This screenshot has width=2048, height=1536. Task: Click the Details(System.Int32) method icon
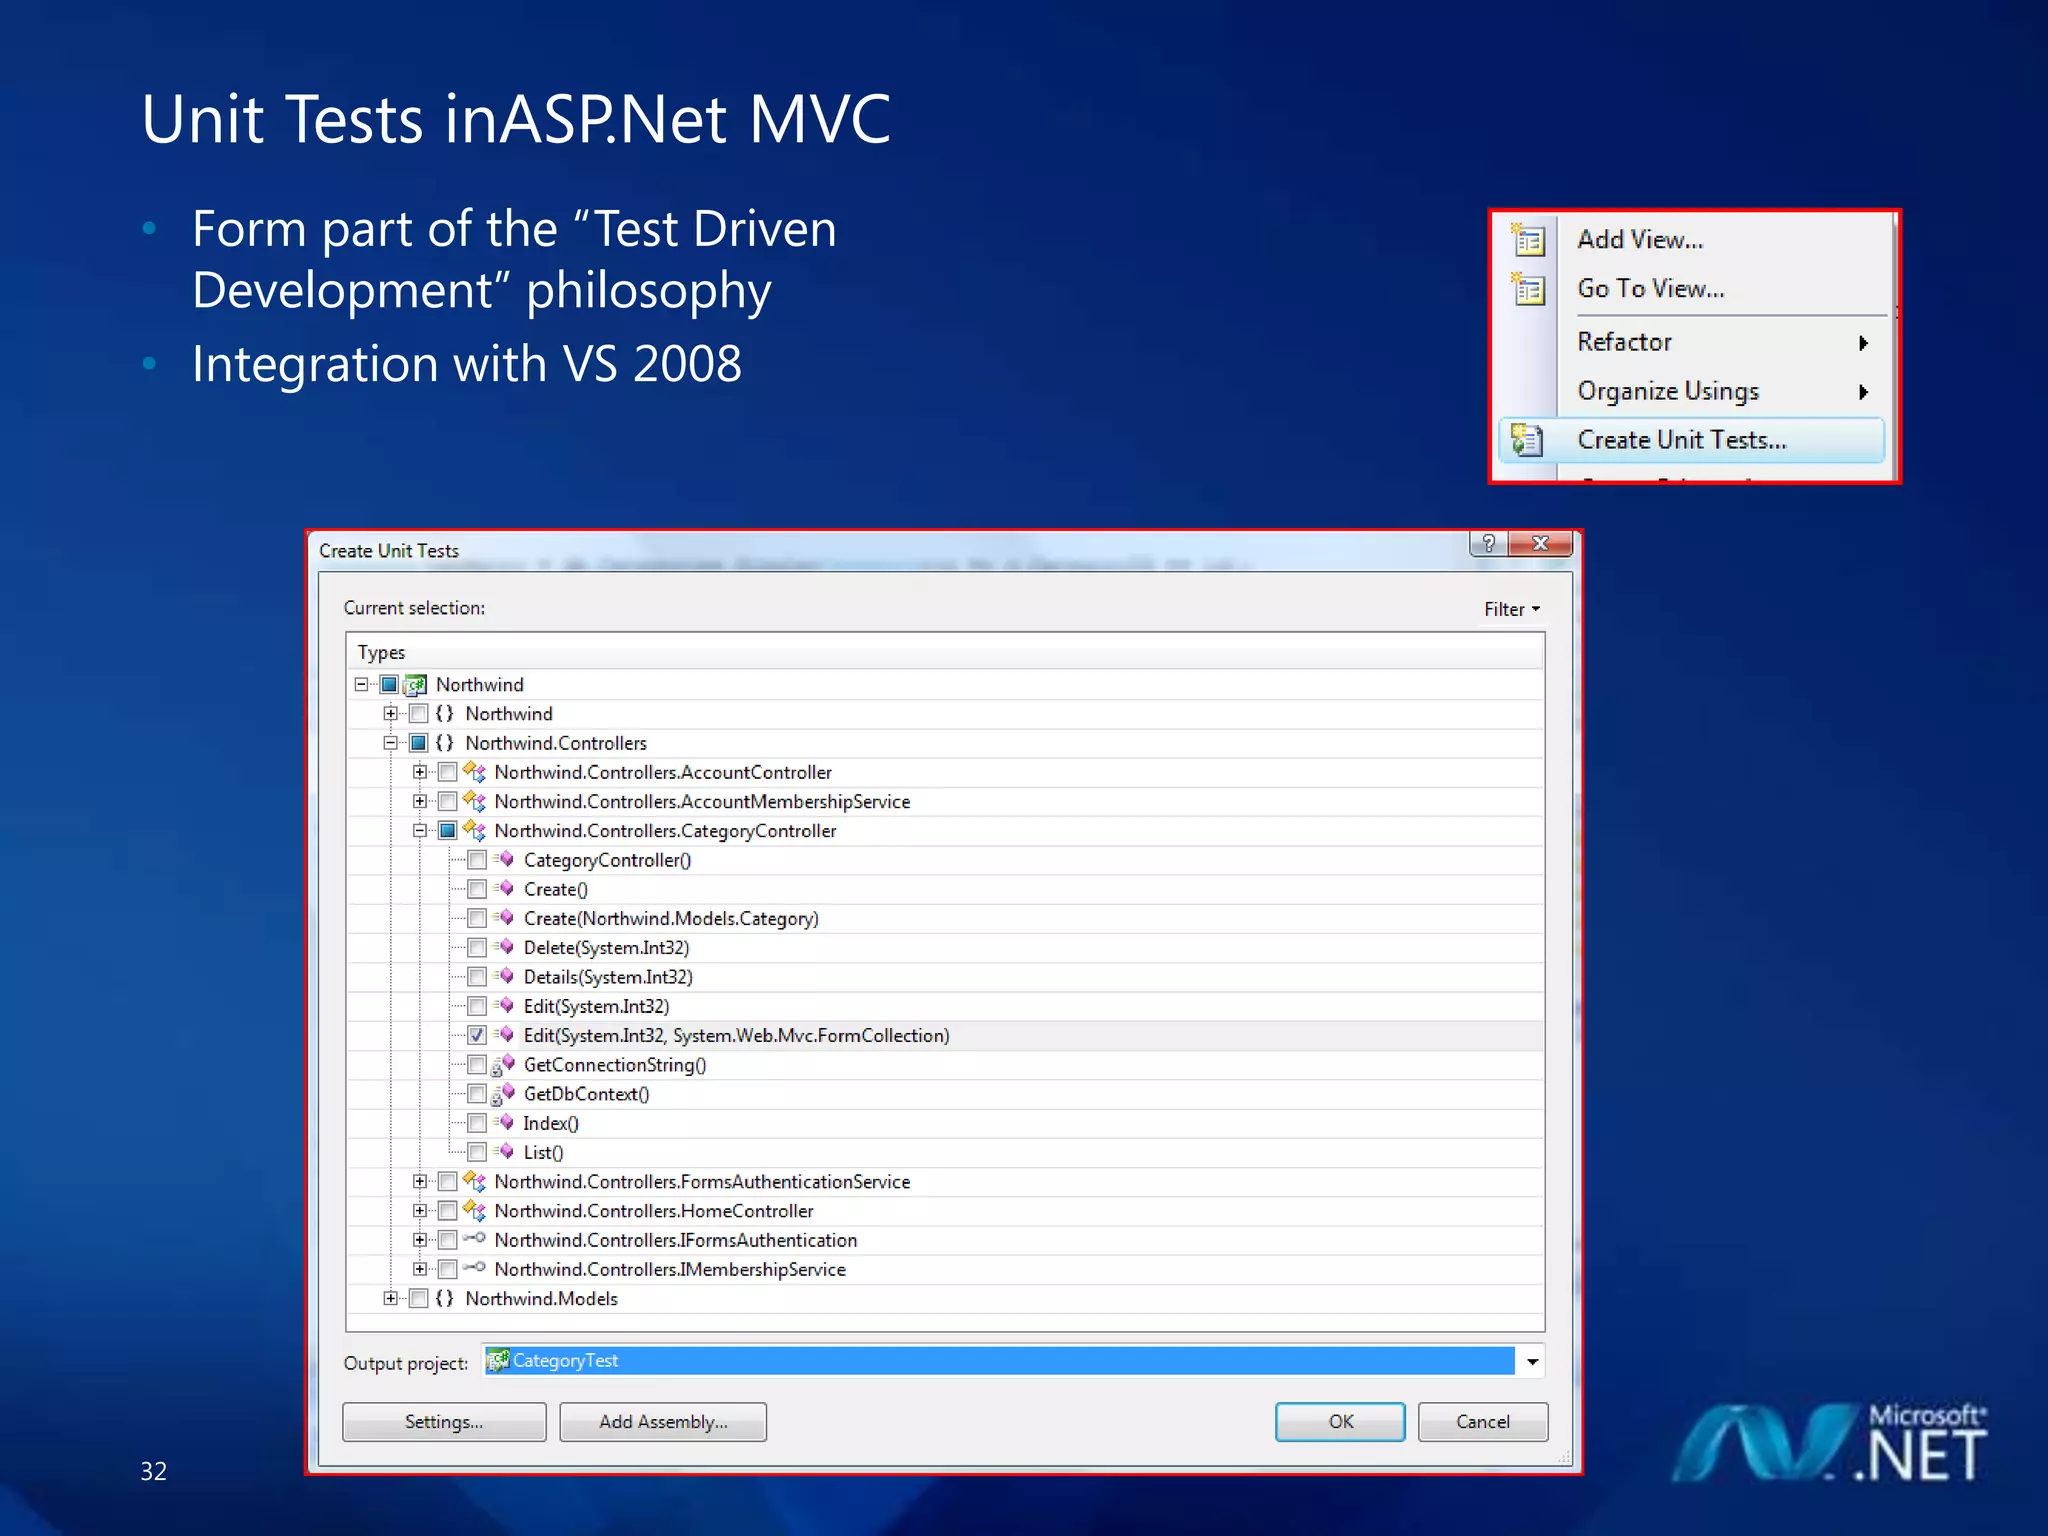click(505, 976)
